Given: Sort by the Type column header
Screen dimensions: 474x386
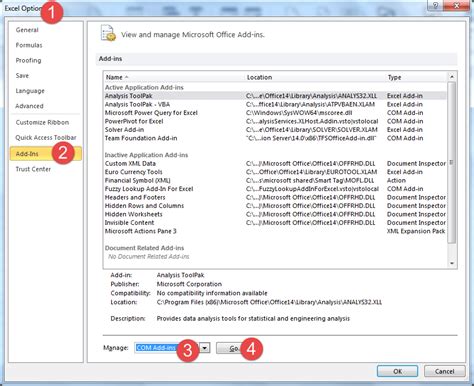Looking at the screenshot, I should (x=394, y=77).
